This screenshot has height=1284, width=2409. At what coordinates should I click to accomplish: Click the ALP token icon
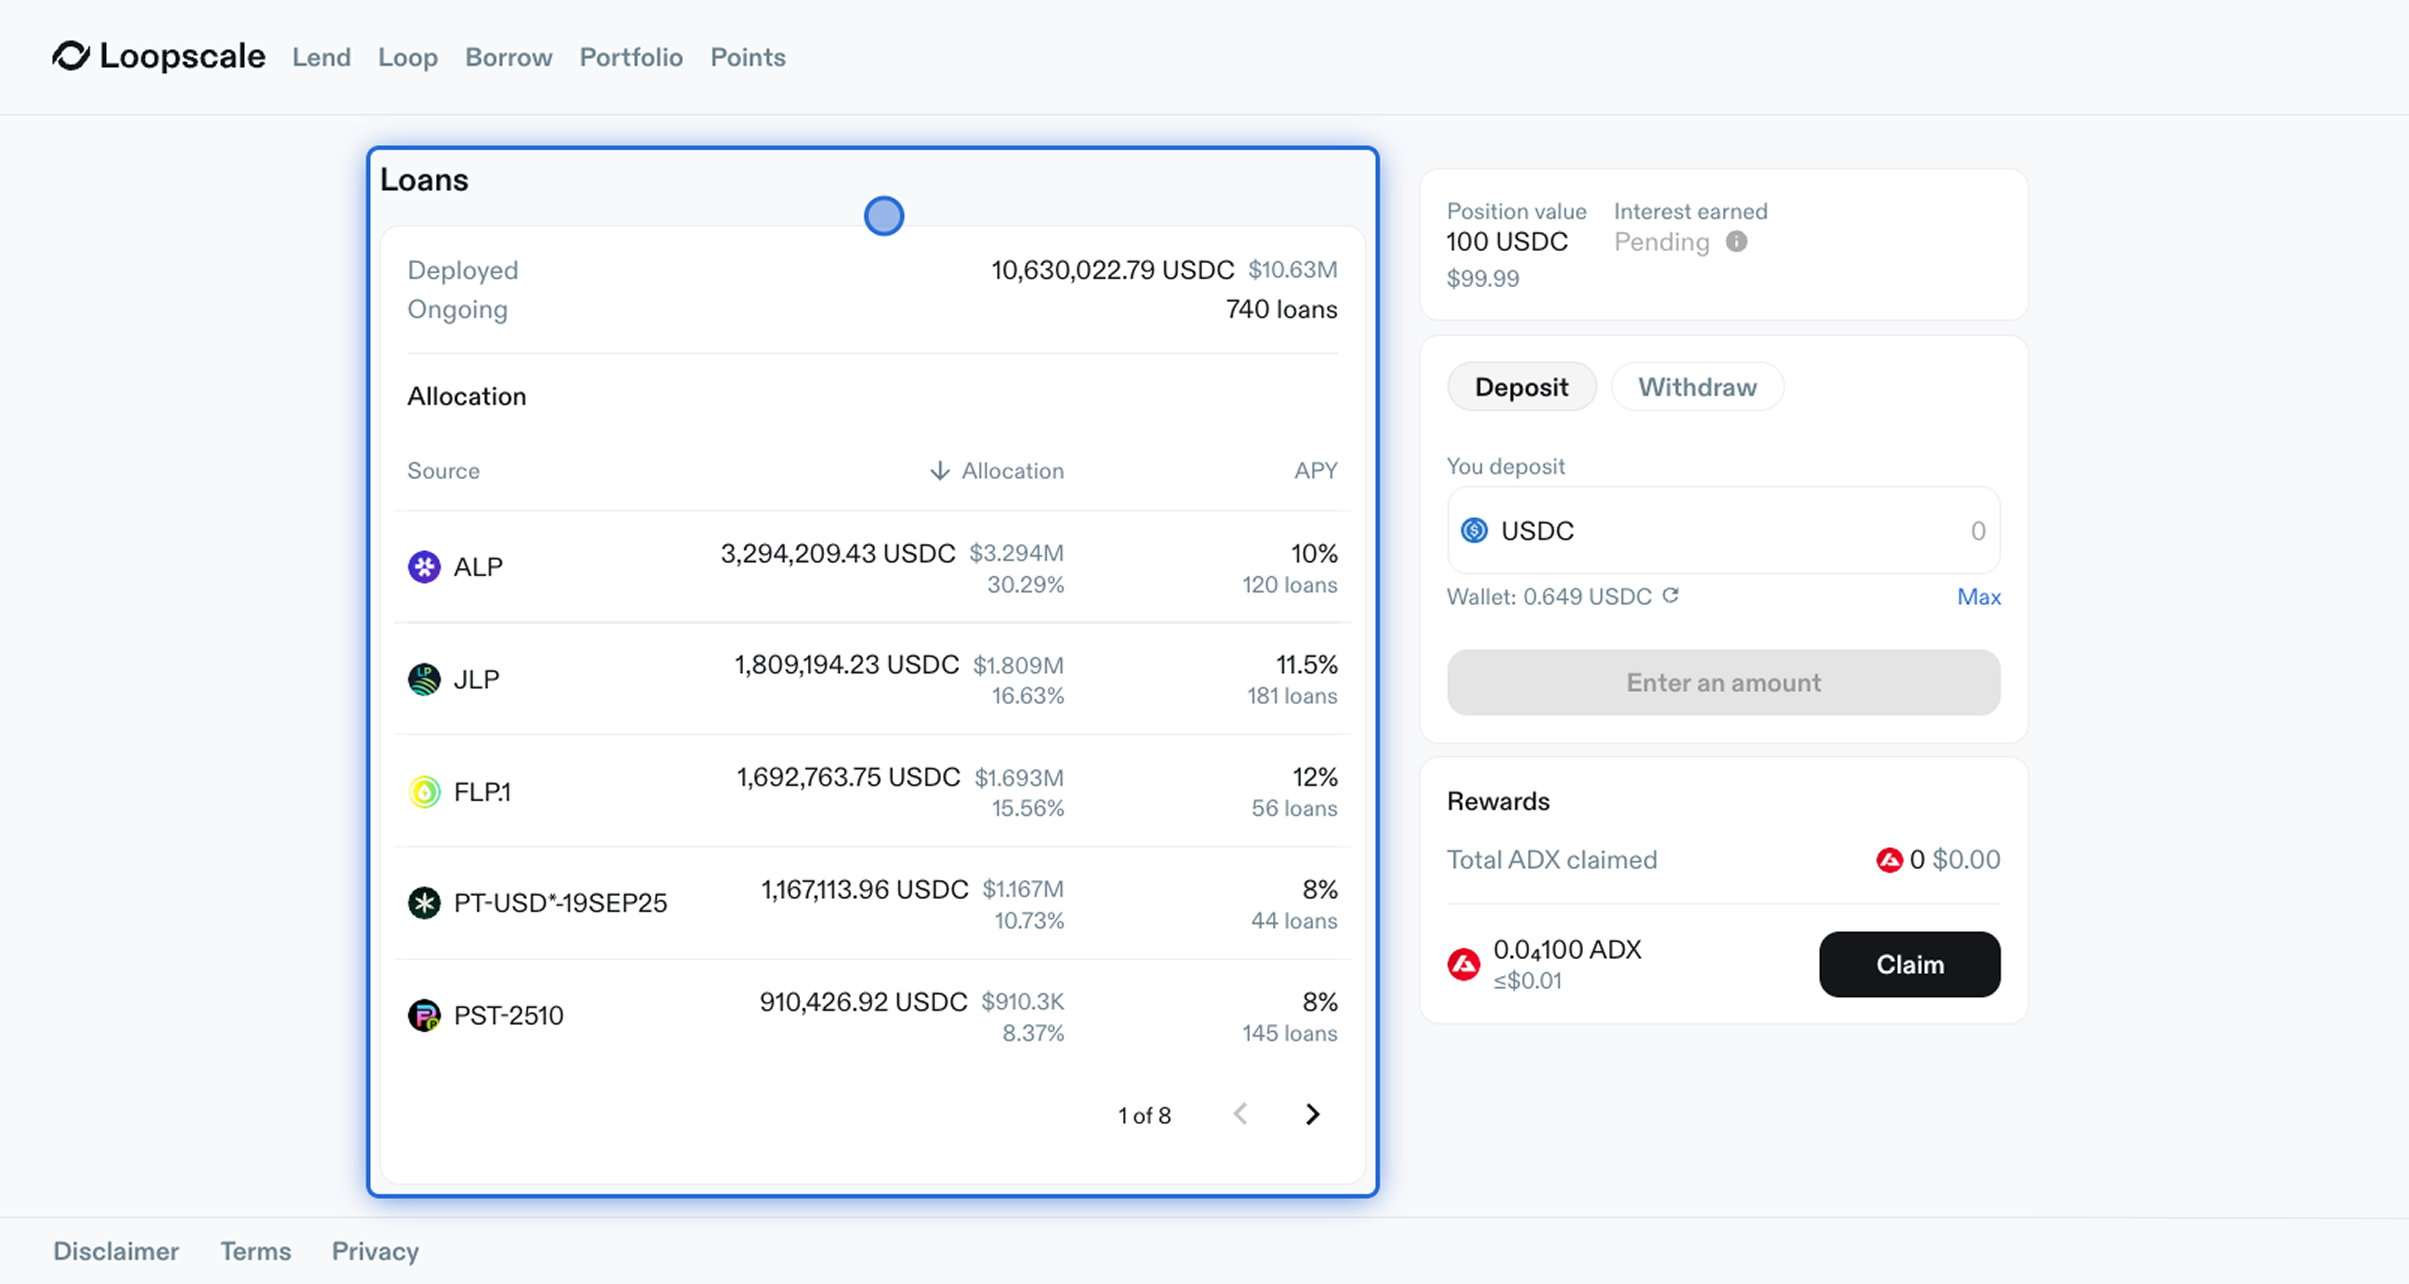click(x=424, y=567)
